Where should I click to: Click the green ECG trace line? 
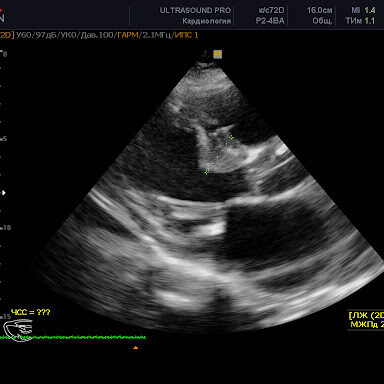73,337
